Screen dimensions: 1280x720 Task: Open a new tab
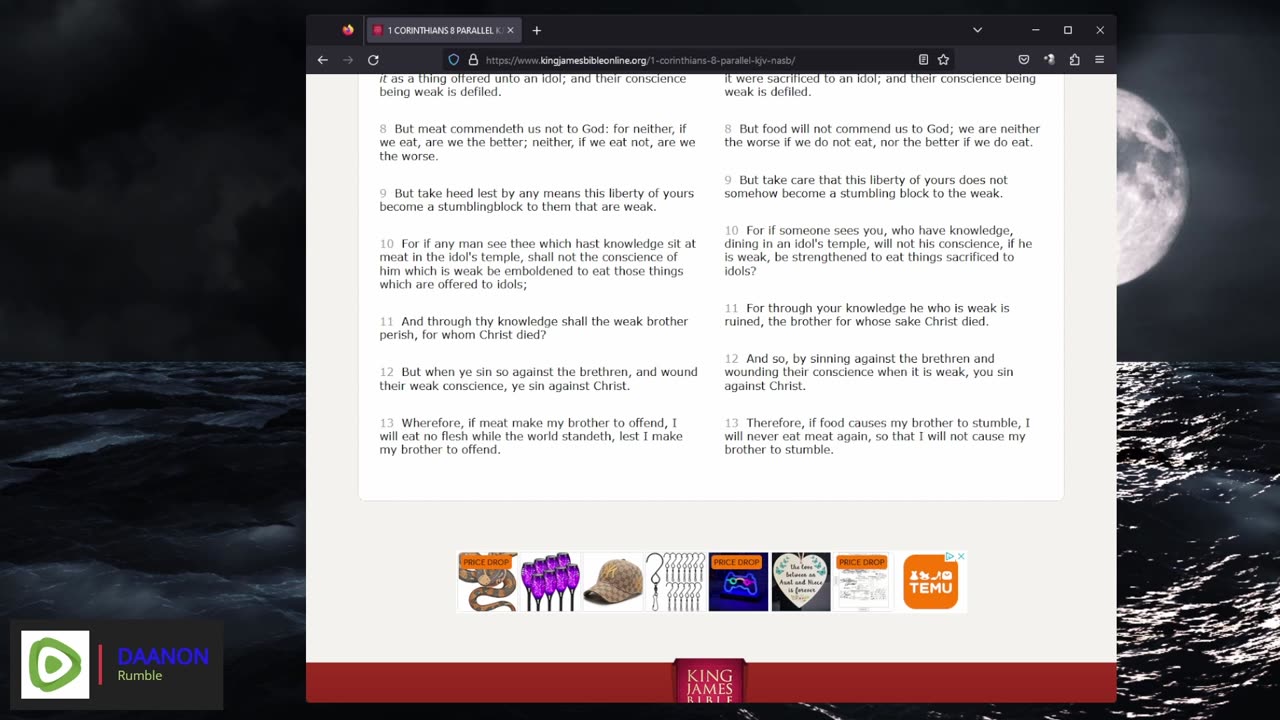536,30
